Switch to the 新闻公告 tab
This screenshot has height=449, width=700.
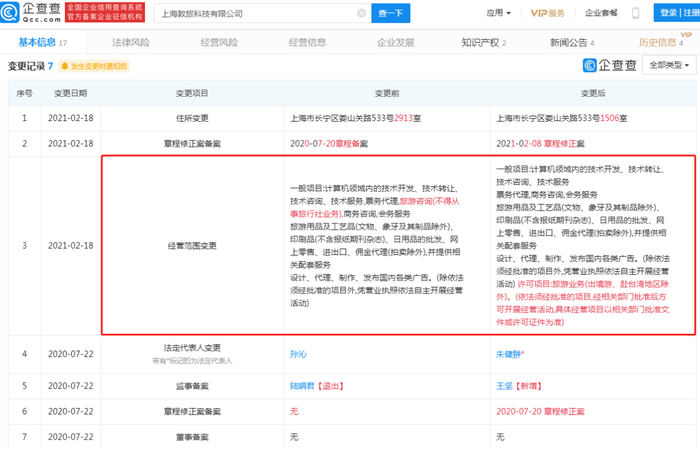pos(572,42)
